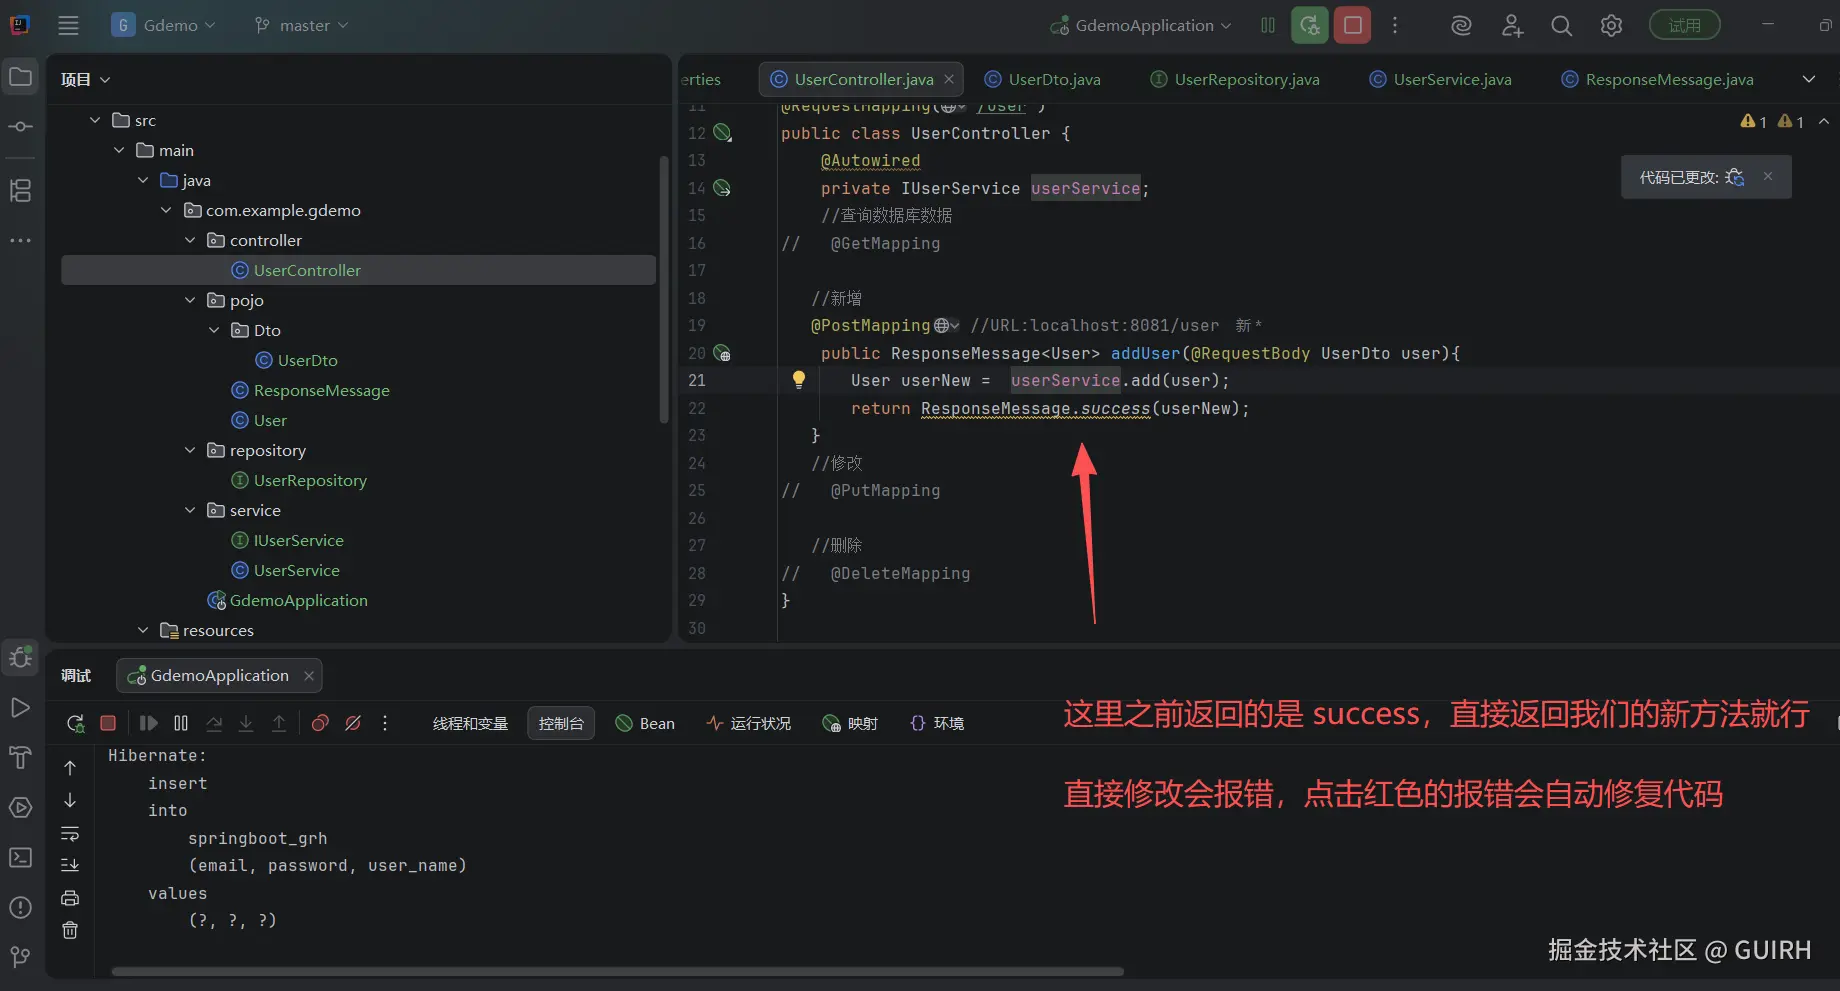Collapse the src folder
Viewport: 1840px width, 991px height.
point(95,120)
